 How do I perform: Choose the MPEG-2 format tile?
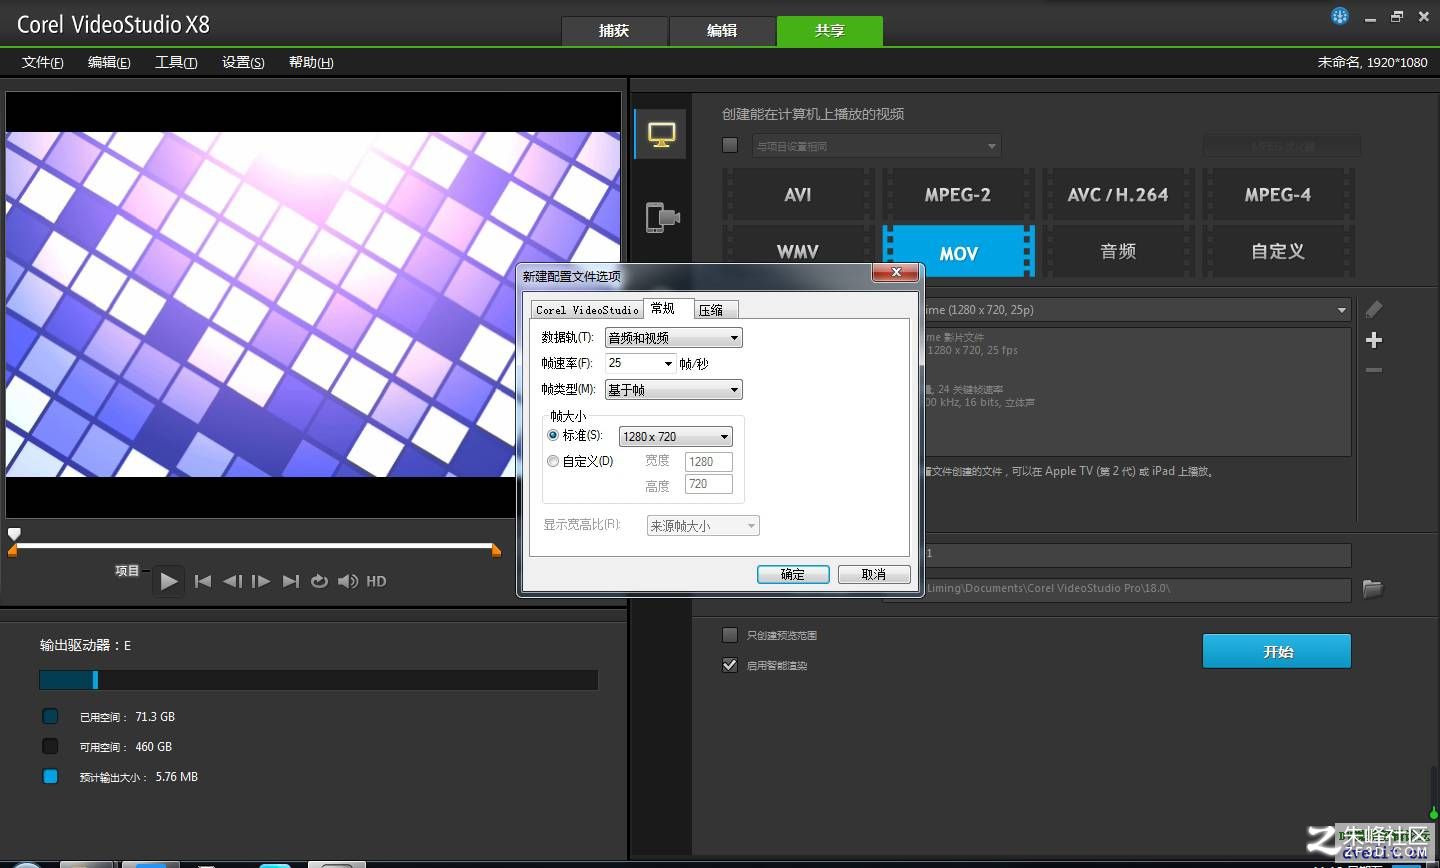pyautogui.click(x=957, y=195)
